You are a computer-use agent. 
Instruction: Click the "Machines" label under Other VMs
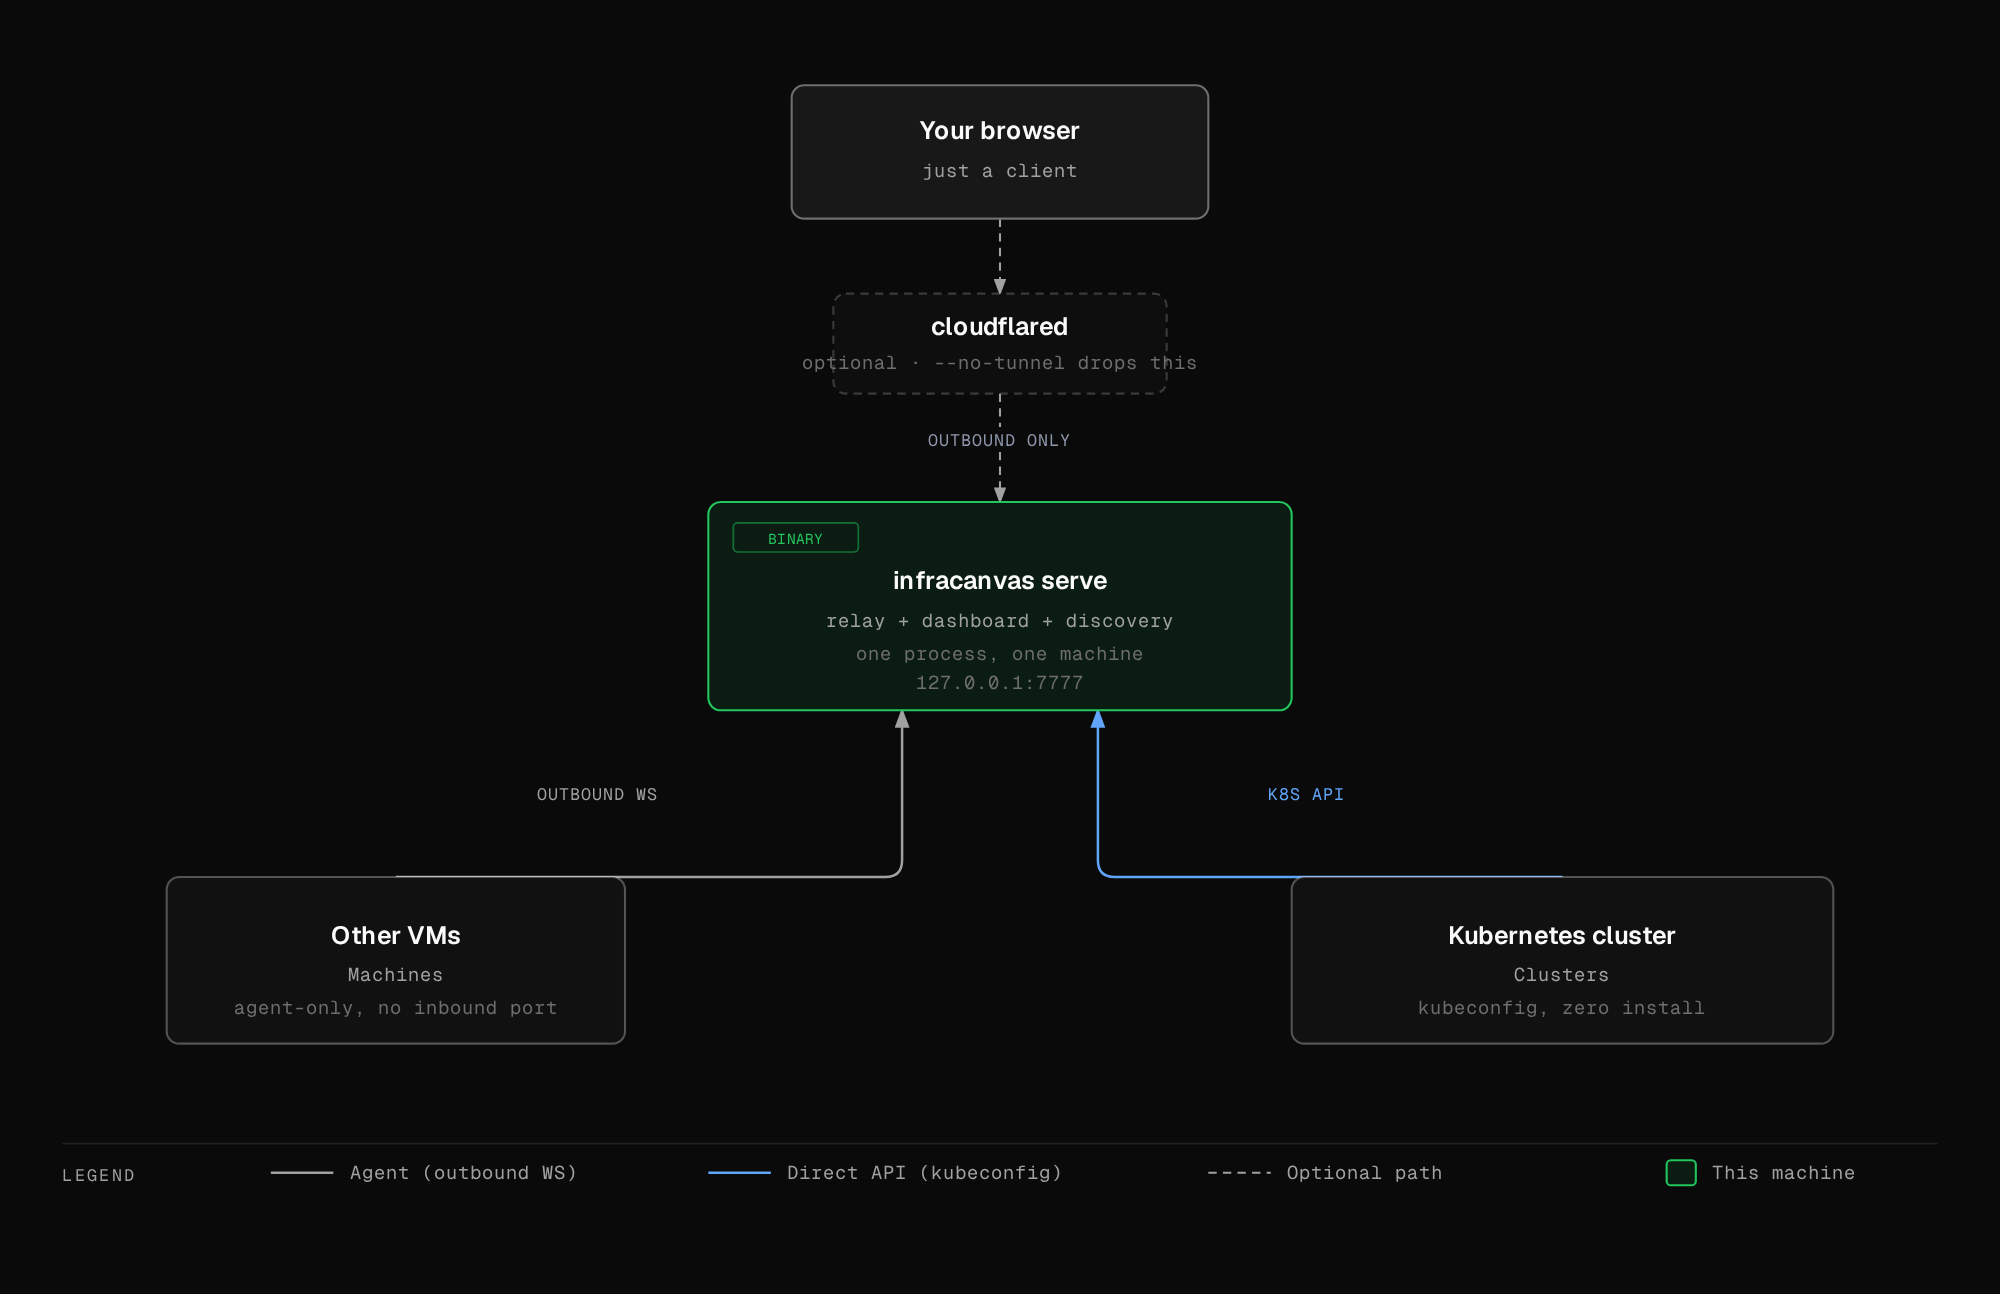tap(395, 975)
